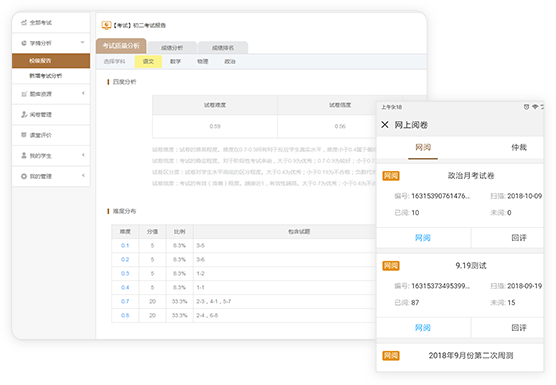Switch to the 成绩排名 tab
This screenshot has width=556, height=385.
click(223, 48)
